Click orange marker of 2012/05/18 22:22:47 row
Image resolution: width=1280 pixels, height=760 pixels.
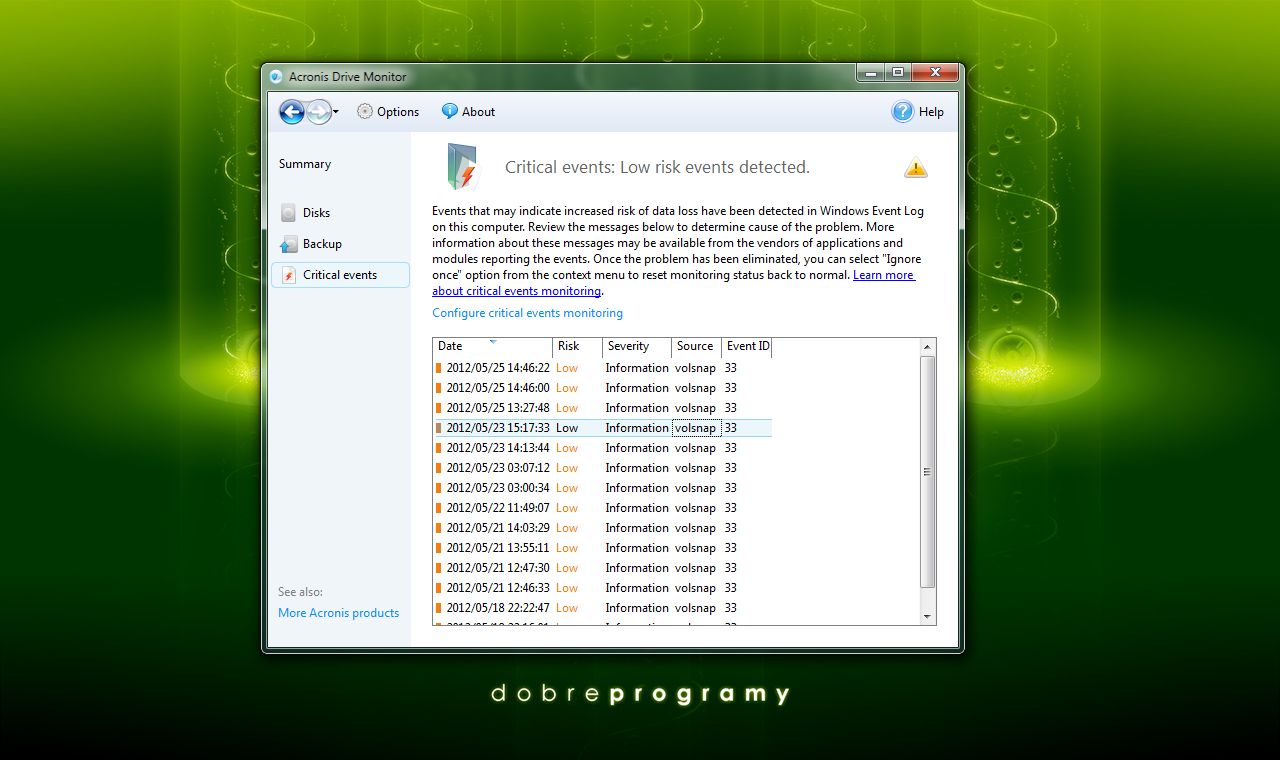tap(439, 608)
